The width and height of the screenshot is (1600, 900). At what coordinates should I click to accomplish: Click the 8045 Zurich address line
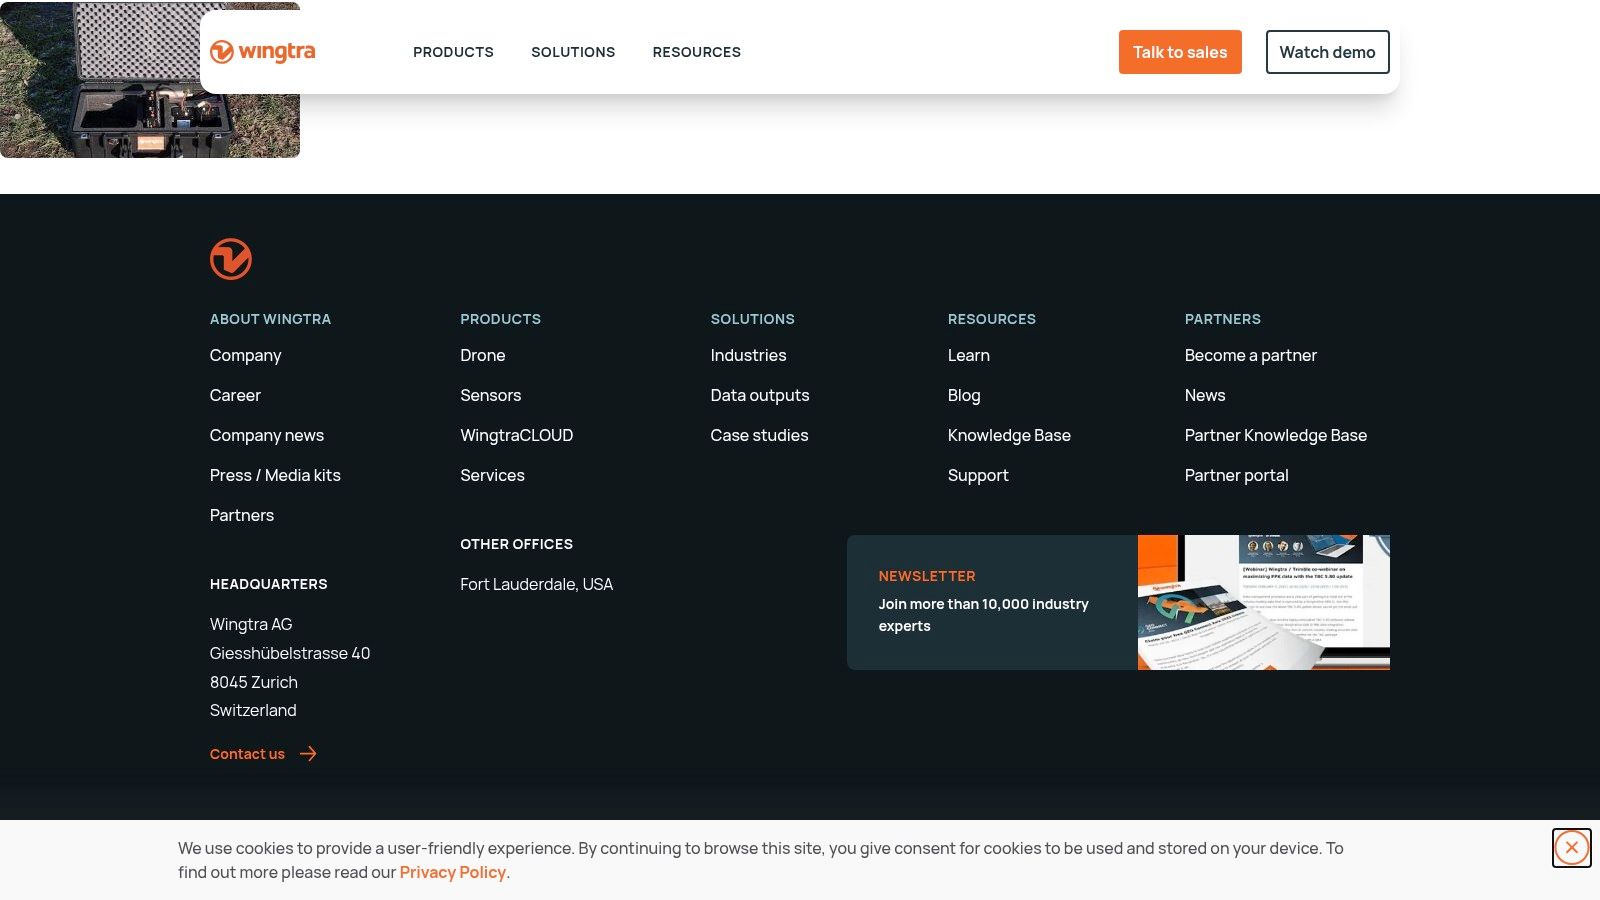click(254, 682)
